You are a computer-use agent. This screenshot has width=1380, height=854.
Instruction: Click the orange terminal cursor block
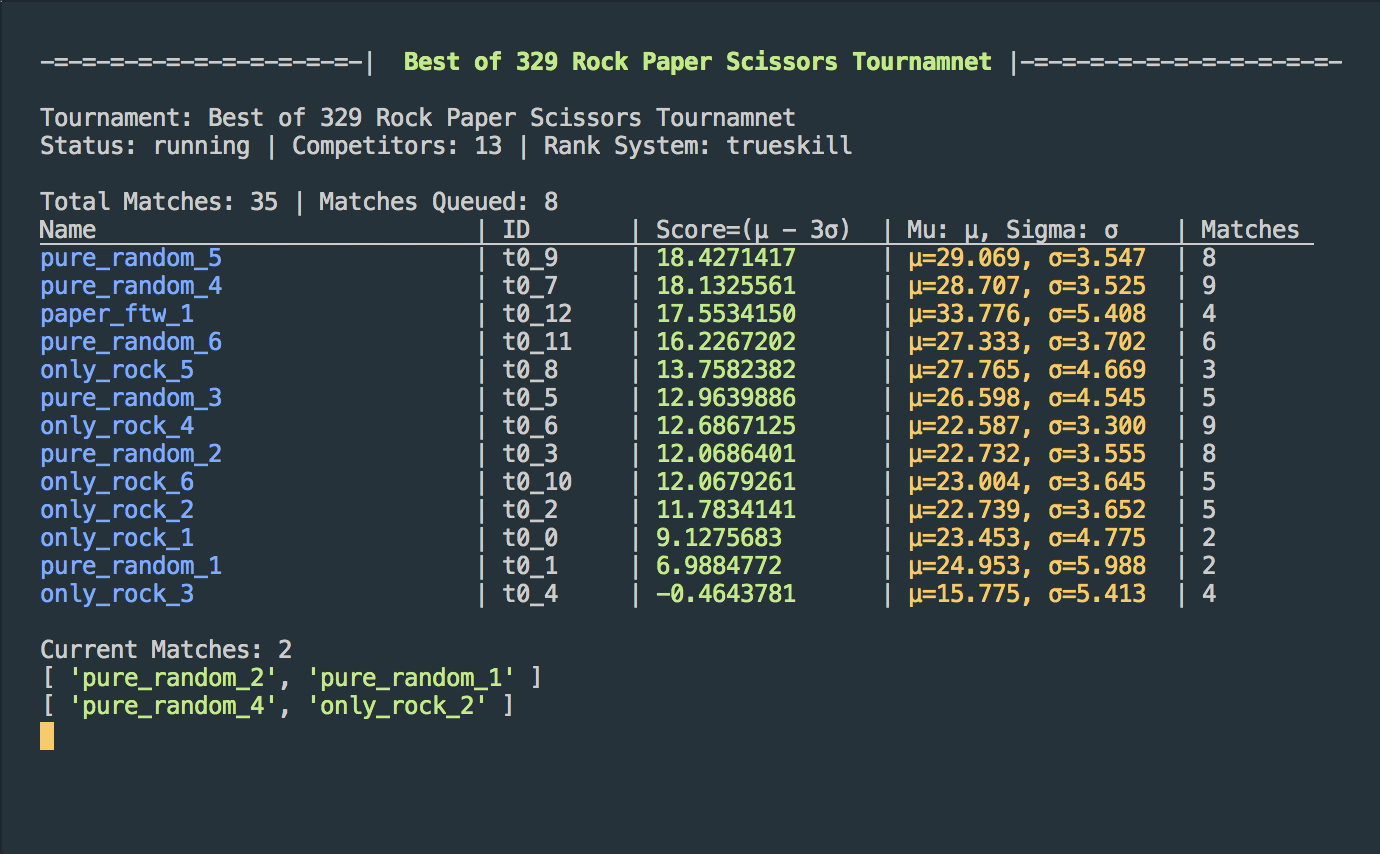pos(47,736)
